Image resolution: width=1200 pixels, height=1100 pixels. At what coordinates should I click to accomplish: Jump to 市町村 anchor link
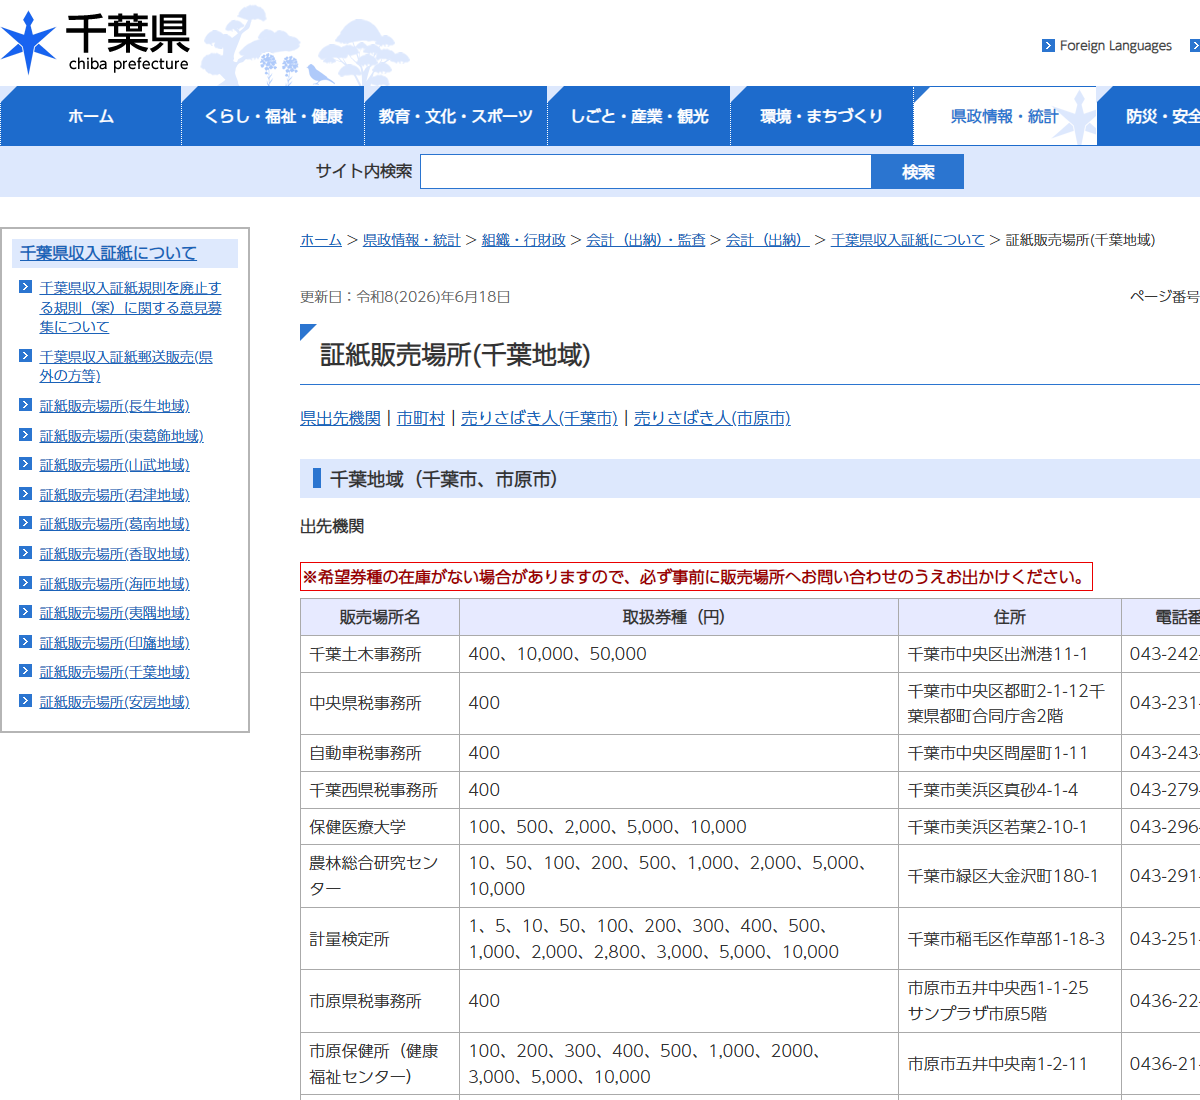[421, 418]
